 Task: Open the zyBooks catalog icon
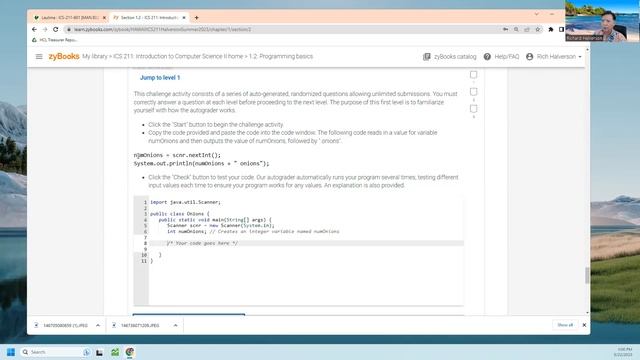(427, 57)
